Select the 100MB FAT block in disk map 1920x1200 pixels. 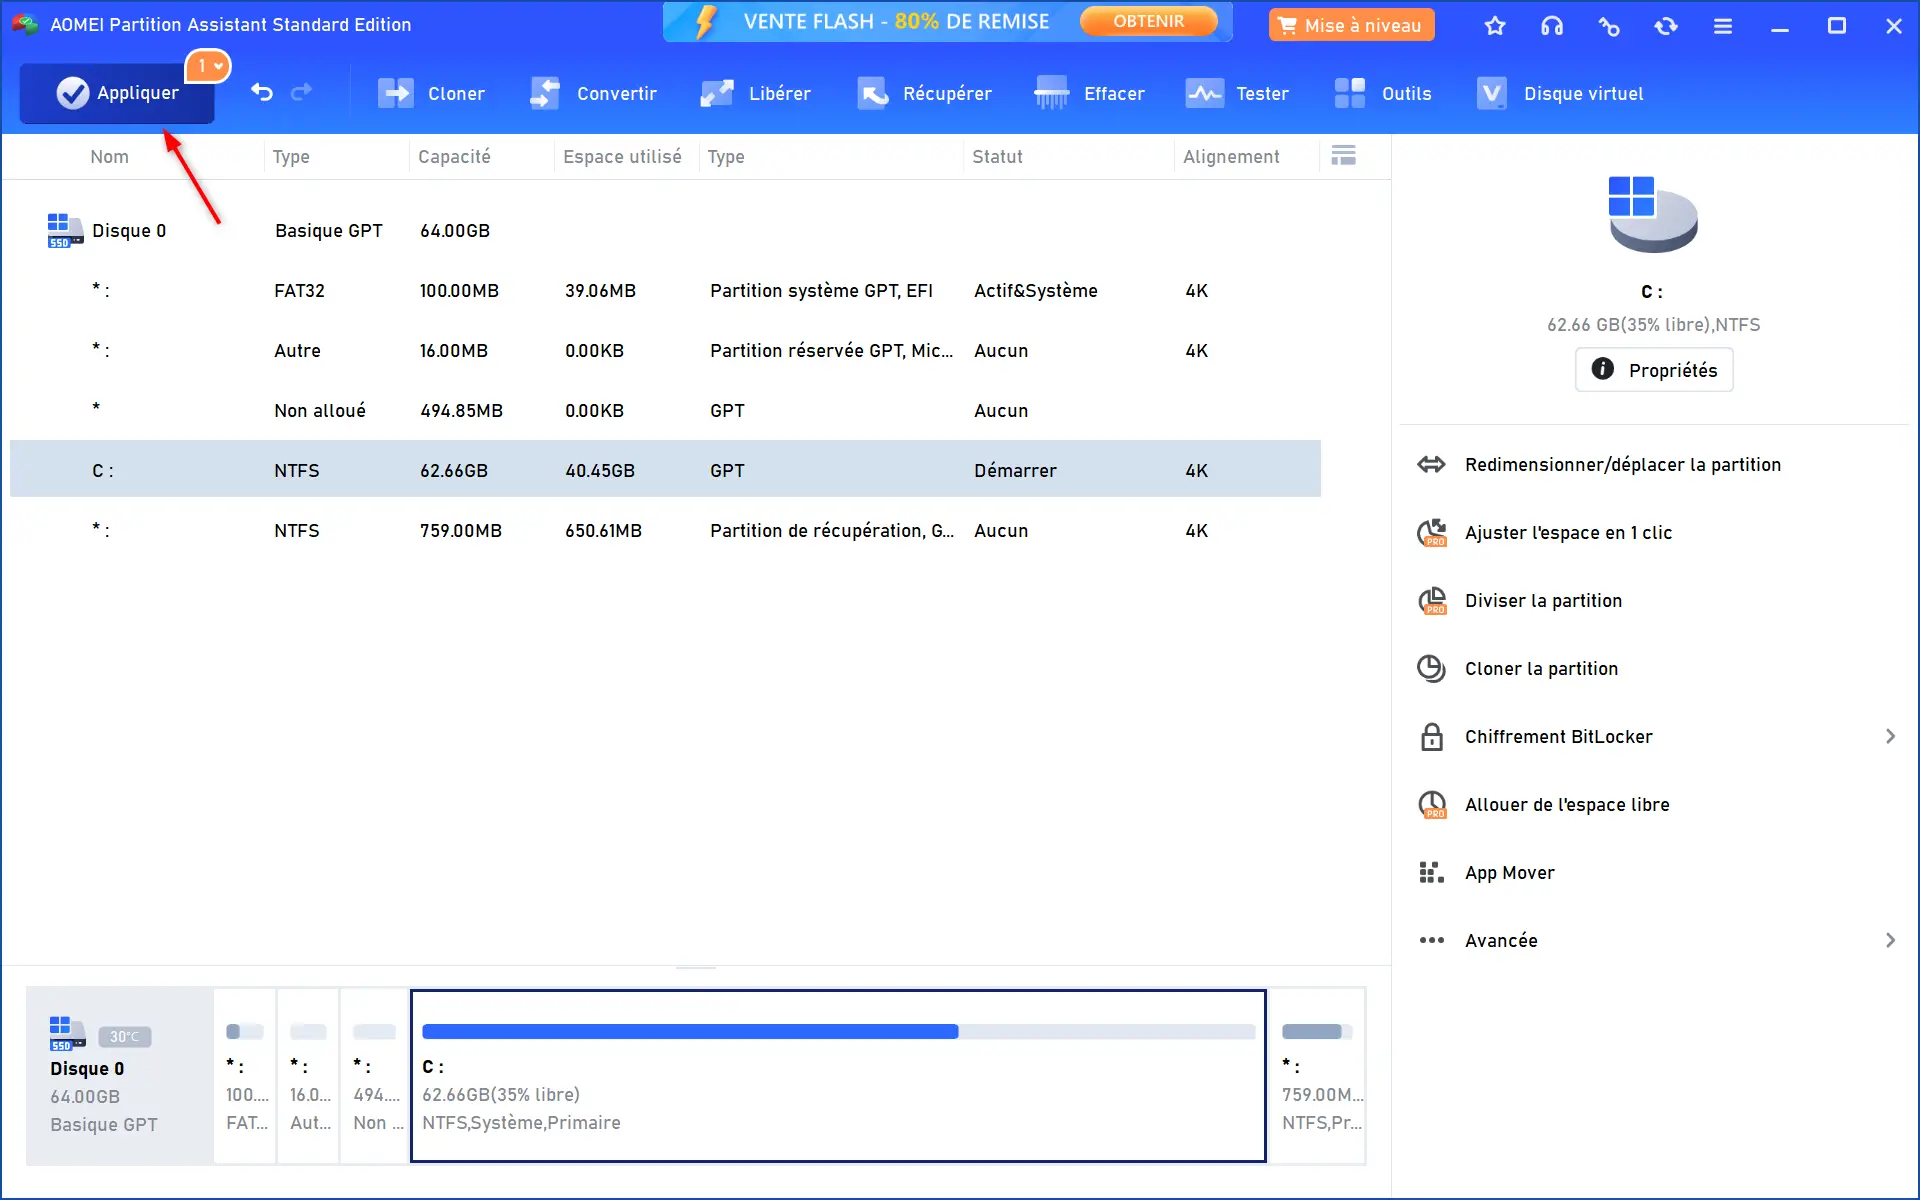[x=246, y=1076]
